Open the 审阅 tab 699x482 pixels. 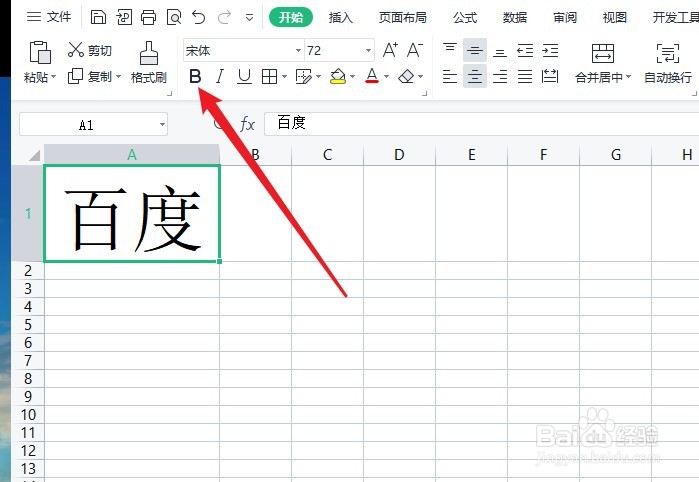point(565,17)
